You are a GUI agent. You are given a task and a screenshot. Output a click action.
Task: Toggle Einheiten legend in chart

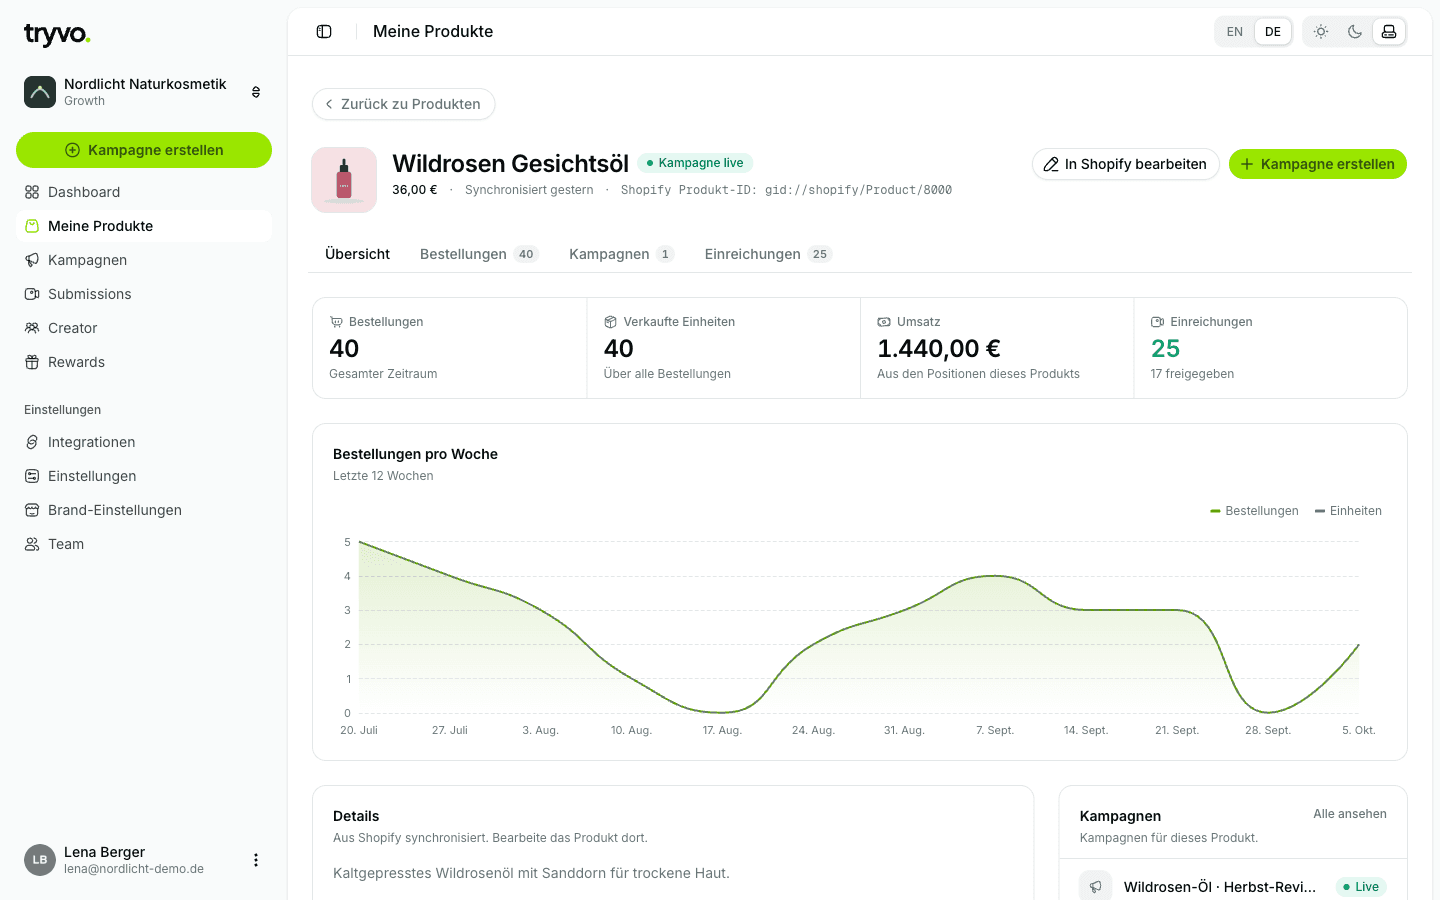[x=1348, y=511]
